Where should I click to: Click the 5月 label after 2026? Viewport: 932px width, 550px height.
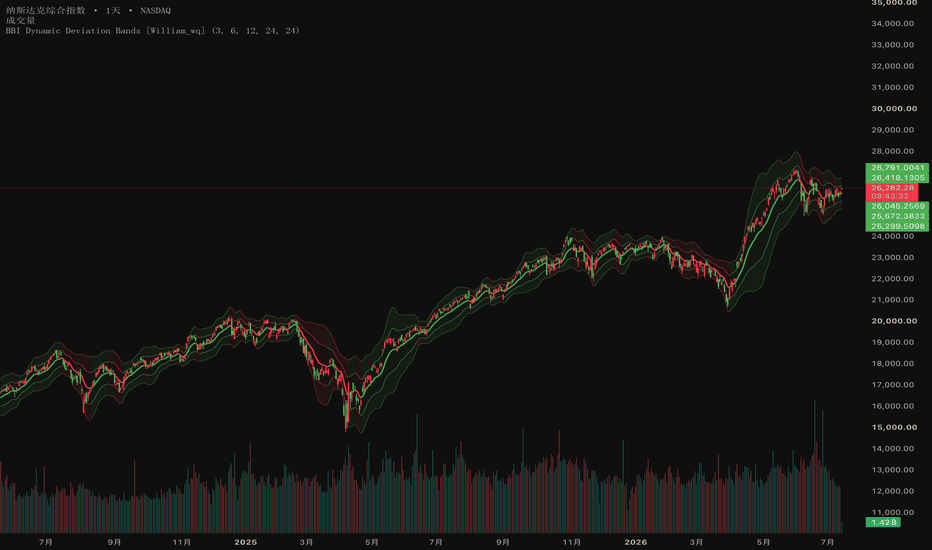click(x=763, y=542)
